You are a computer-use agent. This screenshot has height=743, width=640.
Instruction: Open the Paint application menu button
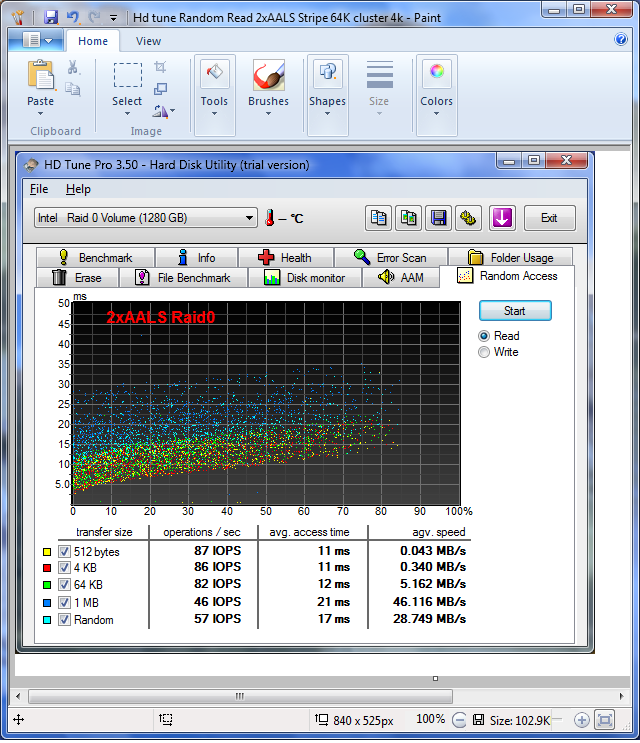pos(37,40)
